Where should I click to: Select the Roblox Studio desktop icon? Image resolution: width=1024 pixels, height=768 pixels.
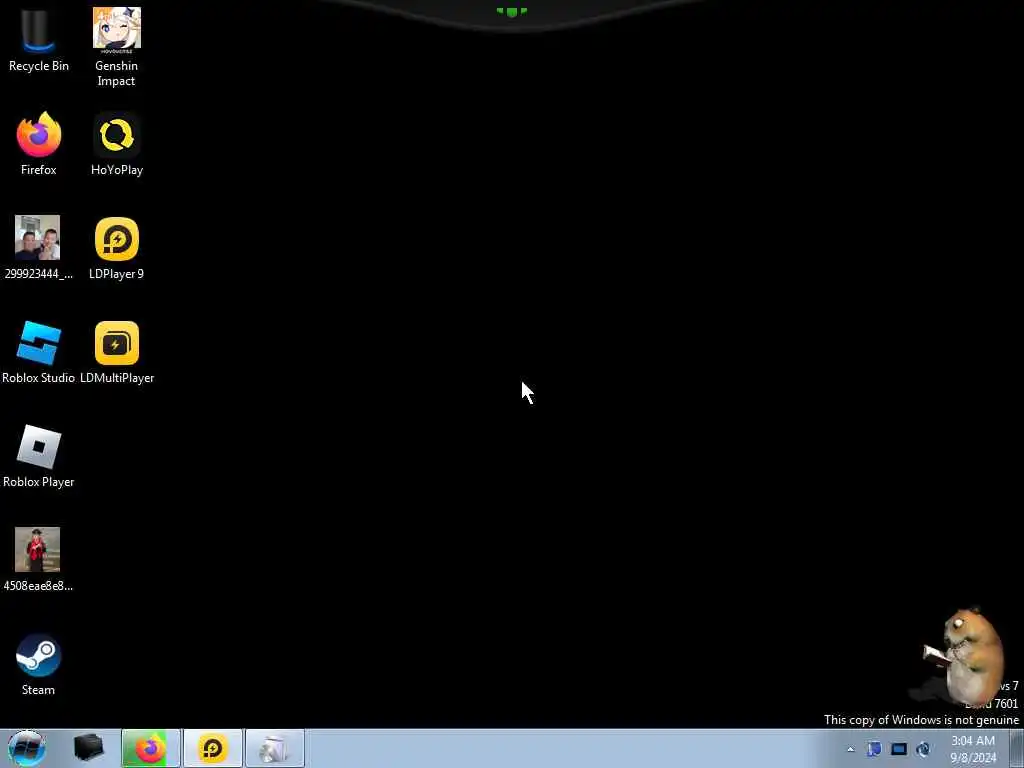click(39, 352)
